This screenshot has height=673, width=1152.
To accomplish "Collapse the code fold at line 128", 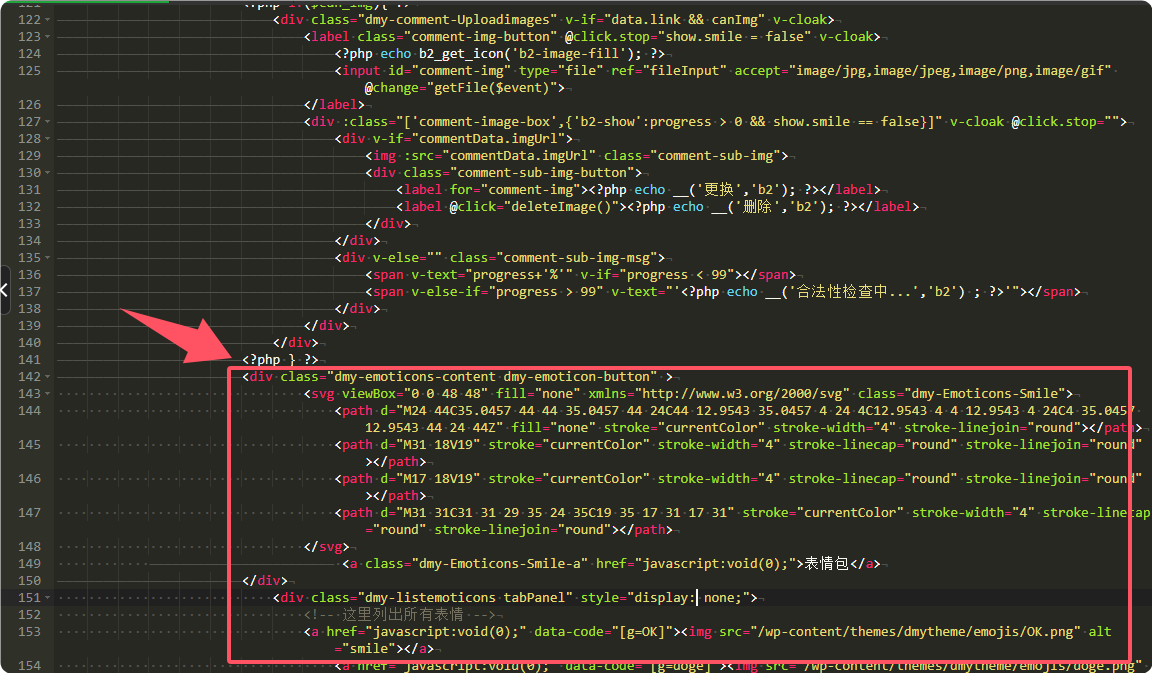I will pyautogui.click(x=48, y=139).
